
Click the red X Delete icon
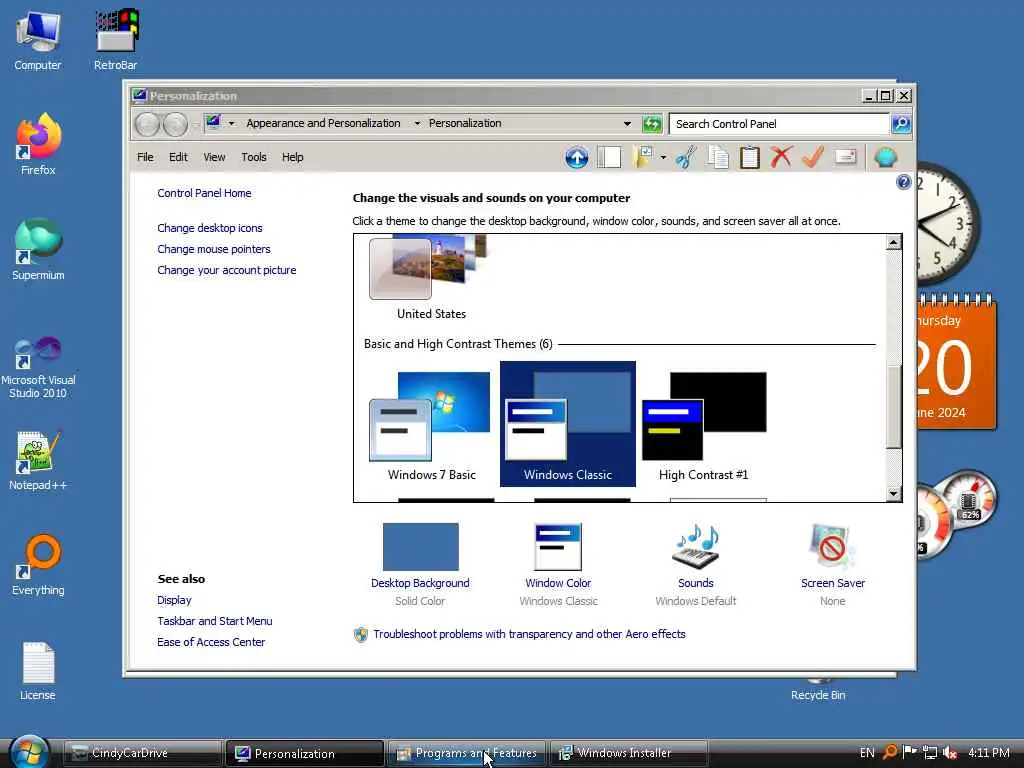tap(781, 157)
